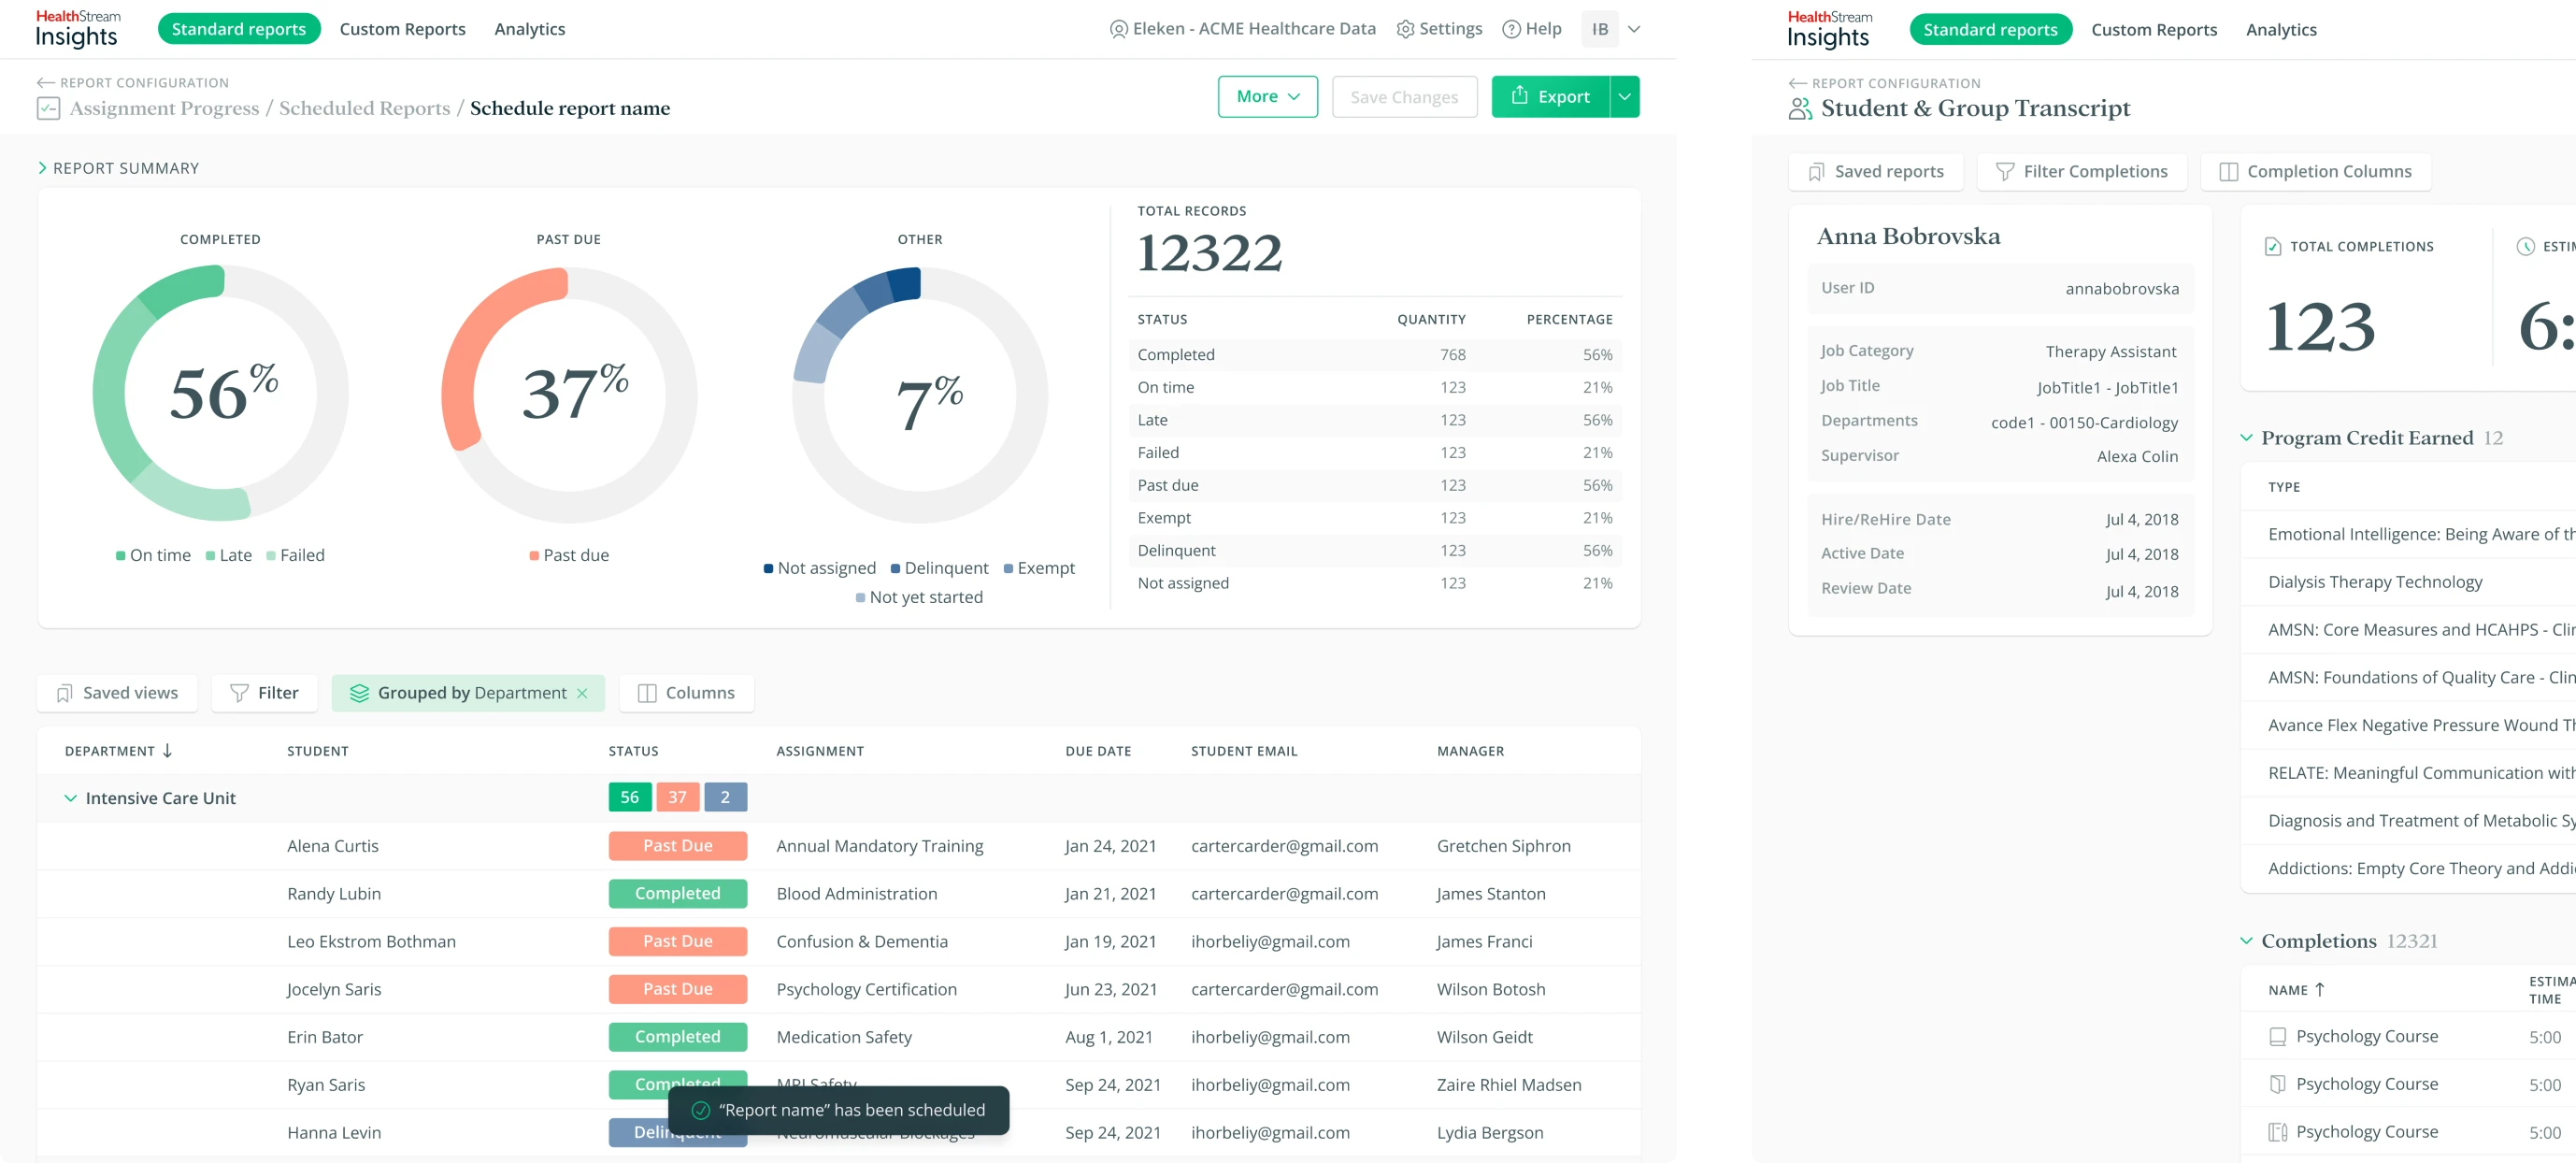Viewport: 2576px width, 1163px height.
Task: Click the Export button
Action: coord(1549,97)
